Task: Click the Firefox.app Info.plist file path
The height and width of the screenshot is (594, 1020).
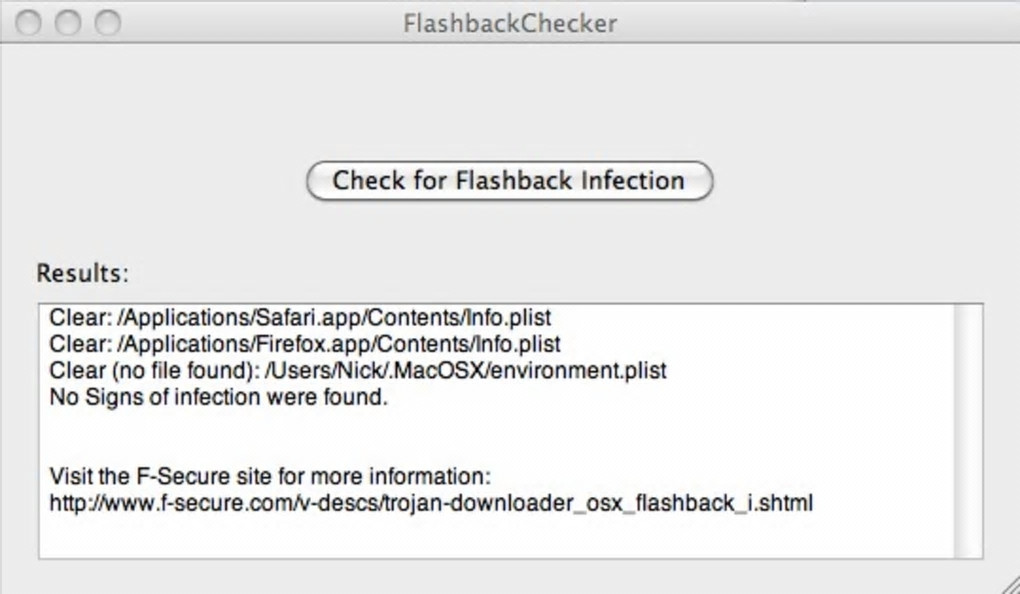Action: click(338, 344)
